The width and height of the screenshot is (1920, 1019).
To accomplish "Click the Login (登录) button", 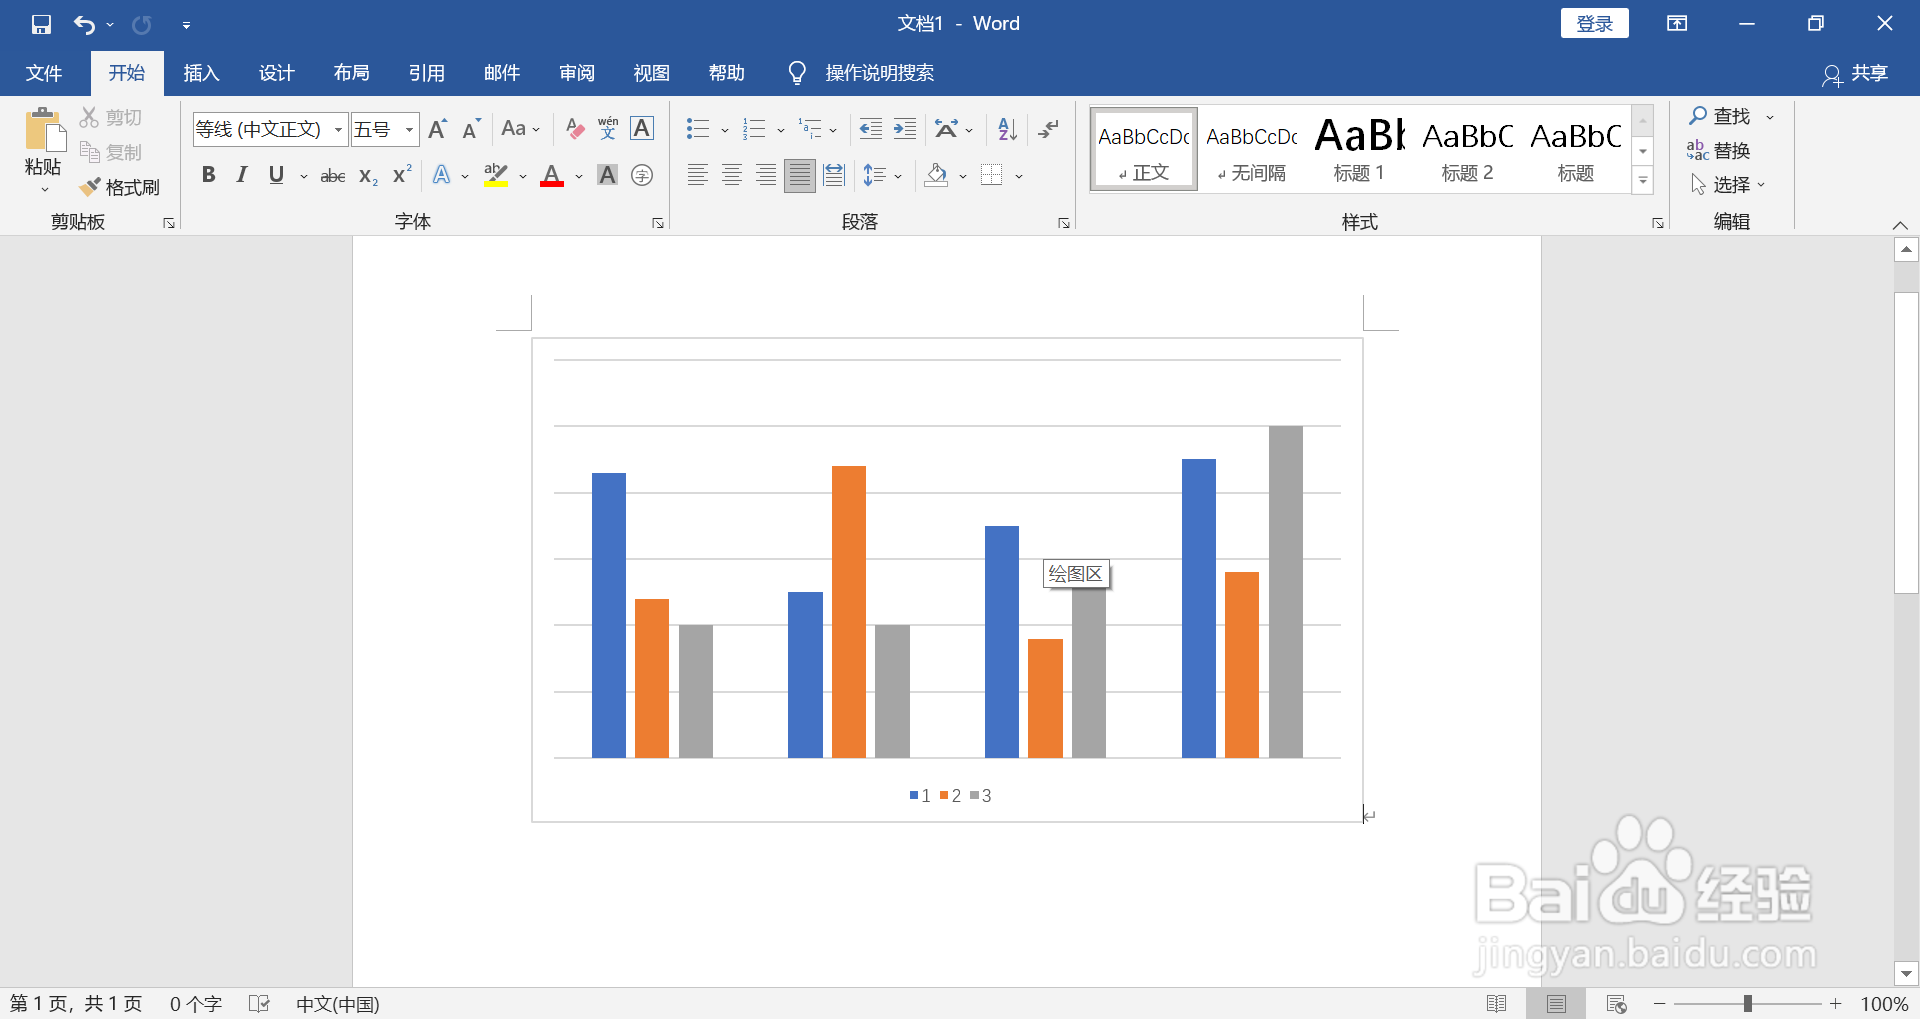I will tap(1594, 24).
